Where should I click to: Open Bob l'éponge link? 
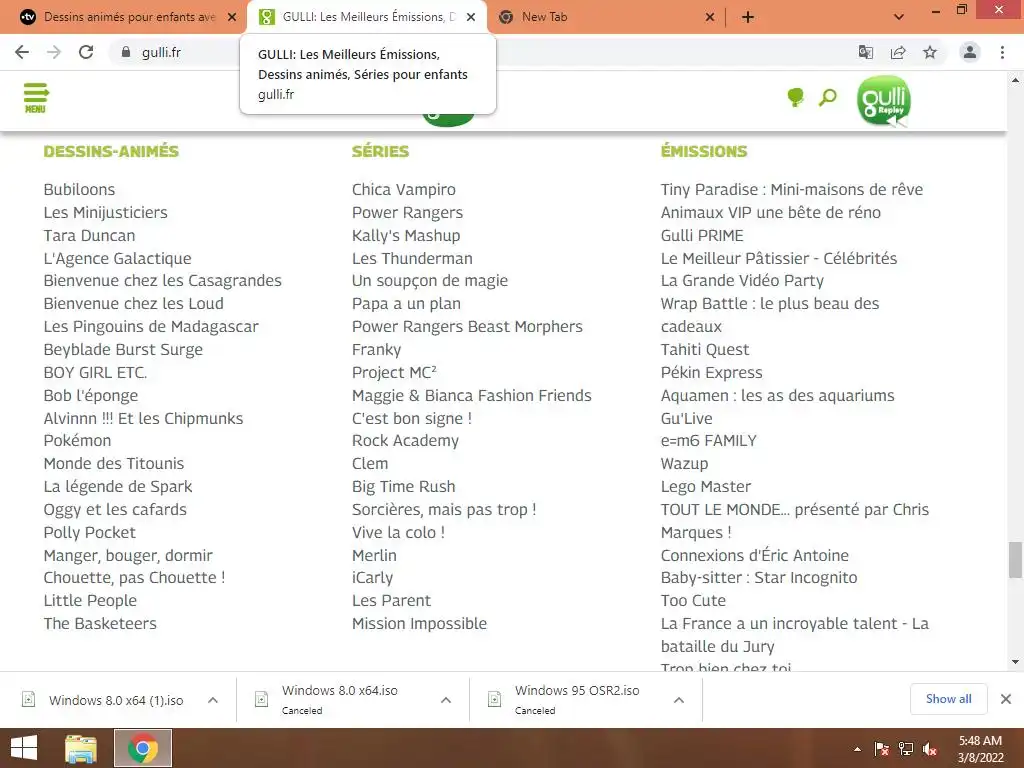(91, 395)
